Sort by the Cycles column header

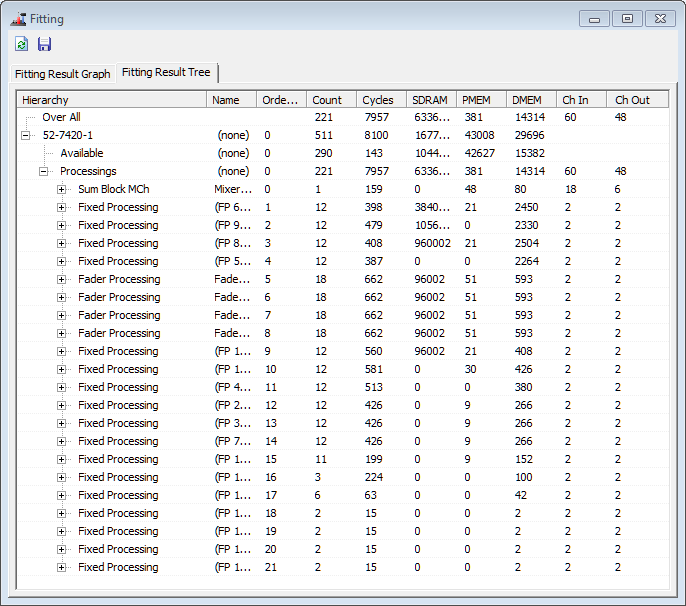coord(379,100)
